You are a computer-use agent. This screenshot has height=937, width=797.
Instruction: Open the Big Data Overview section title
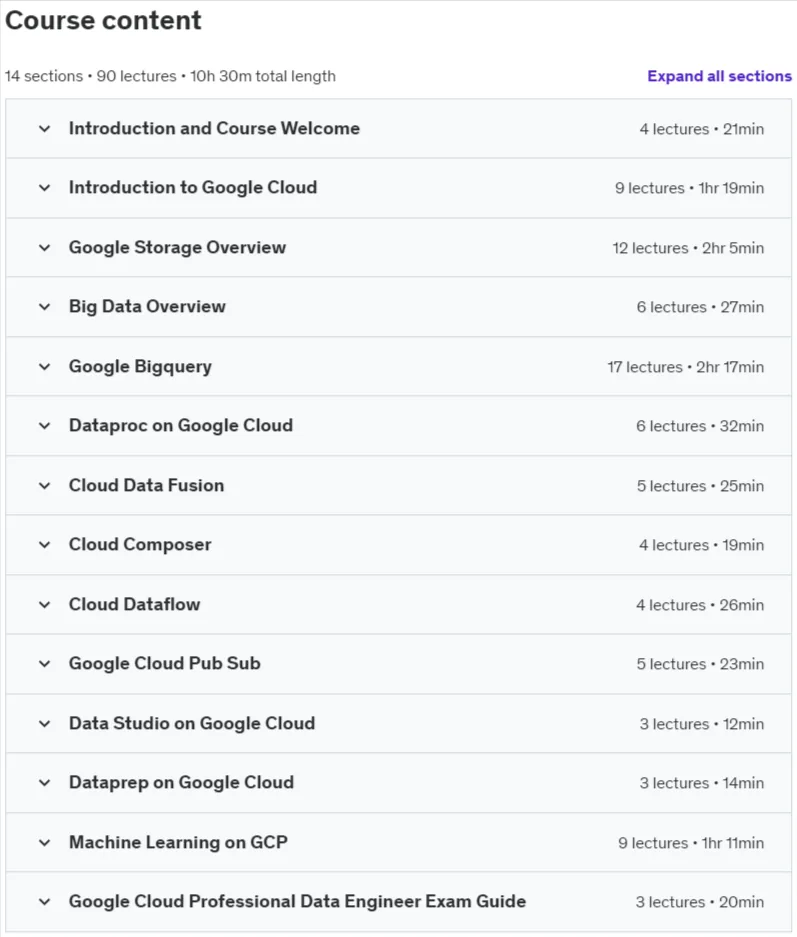pyautogui.click(x=147, y=307)
